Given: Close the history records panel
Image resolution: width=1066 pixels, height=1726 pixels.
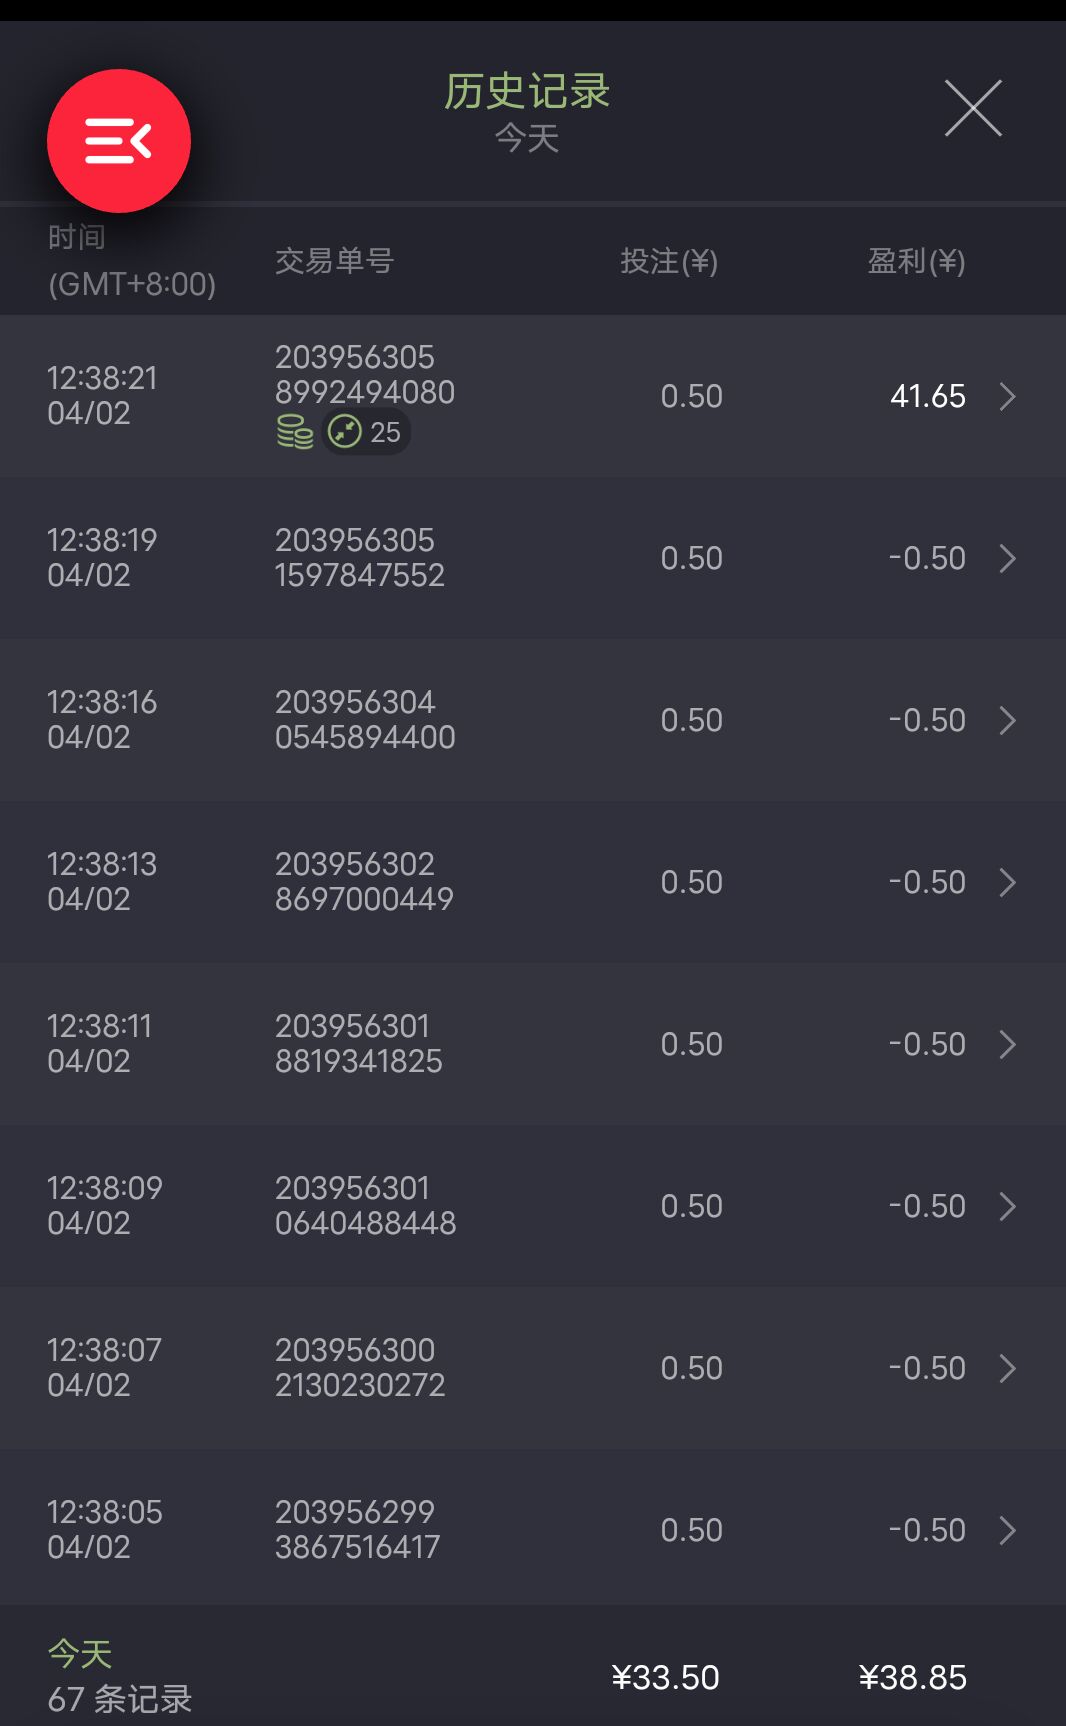Looking at the screenshot, I should [973, 108].
